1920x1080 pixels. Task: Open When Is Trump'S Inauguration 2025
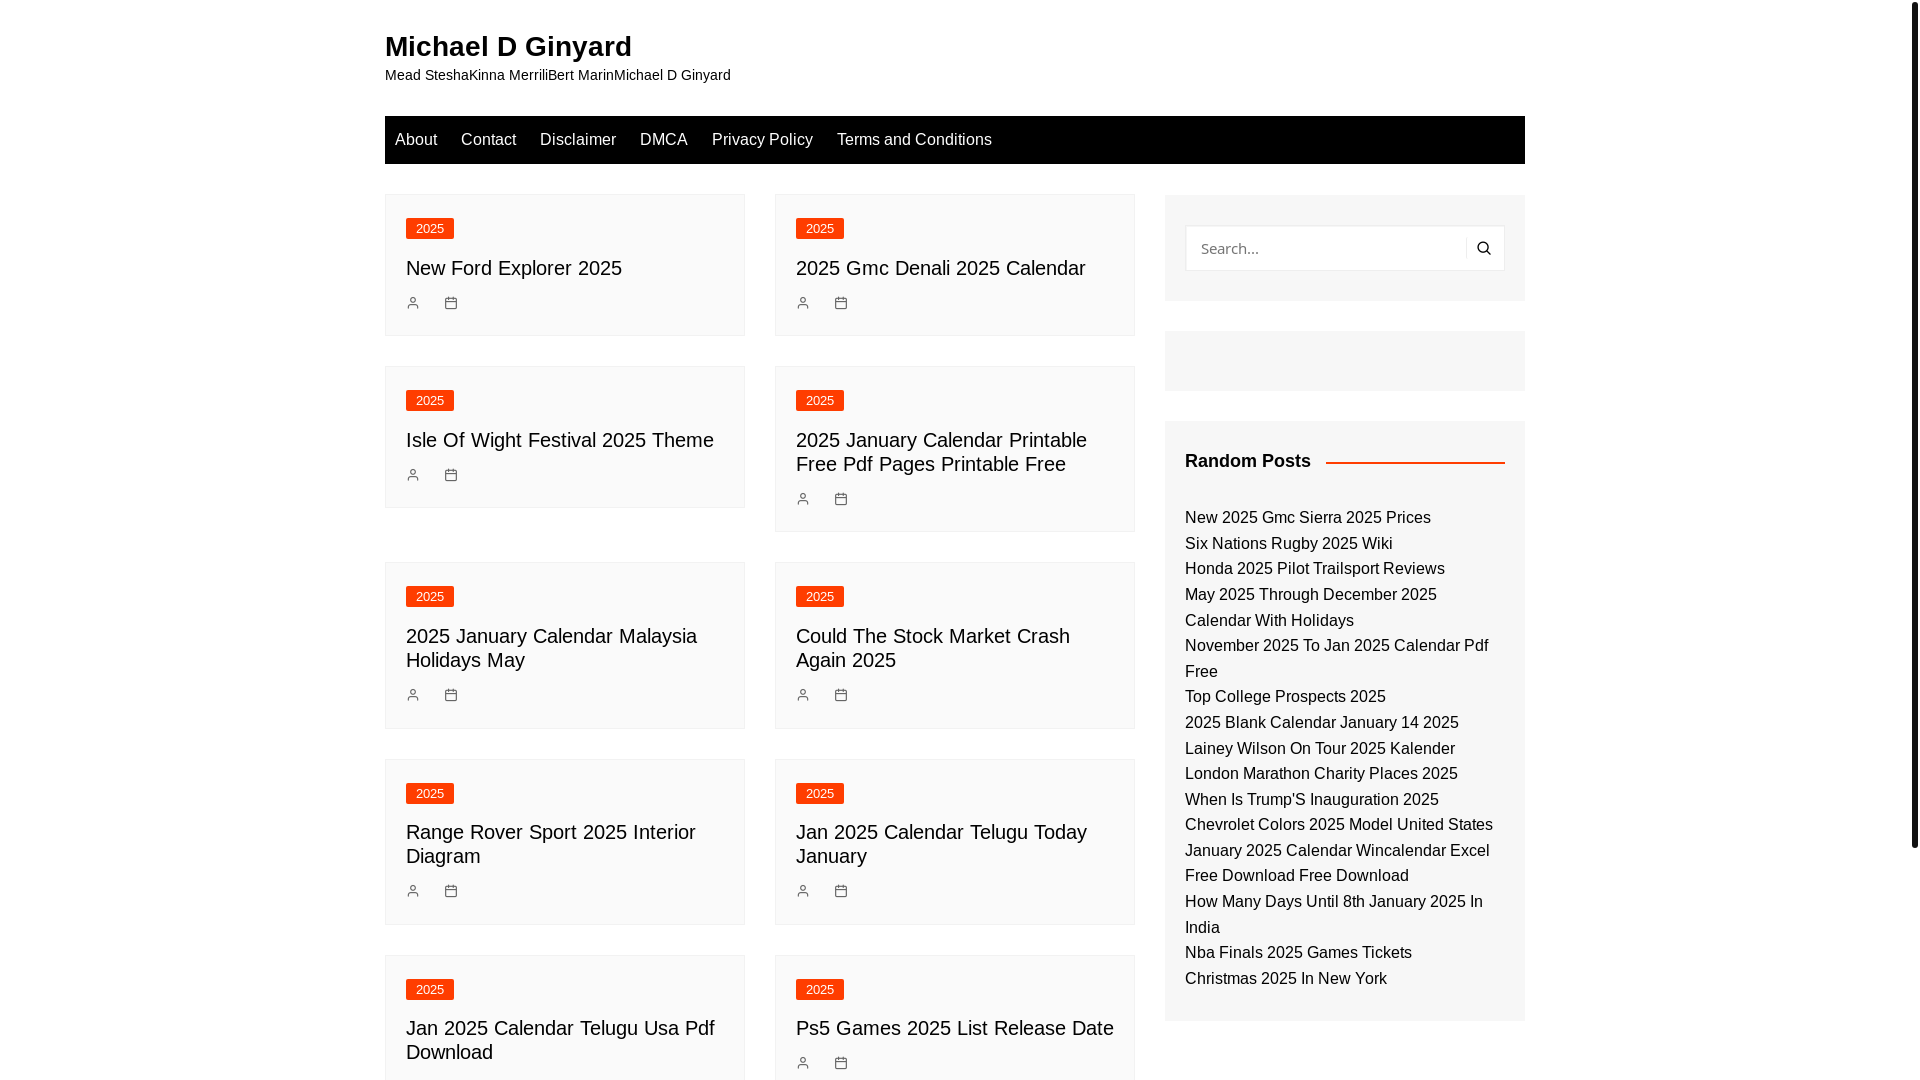click(1312, 800)
